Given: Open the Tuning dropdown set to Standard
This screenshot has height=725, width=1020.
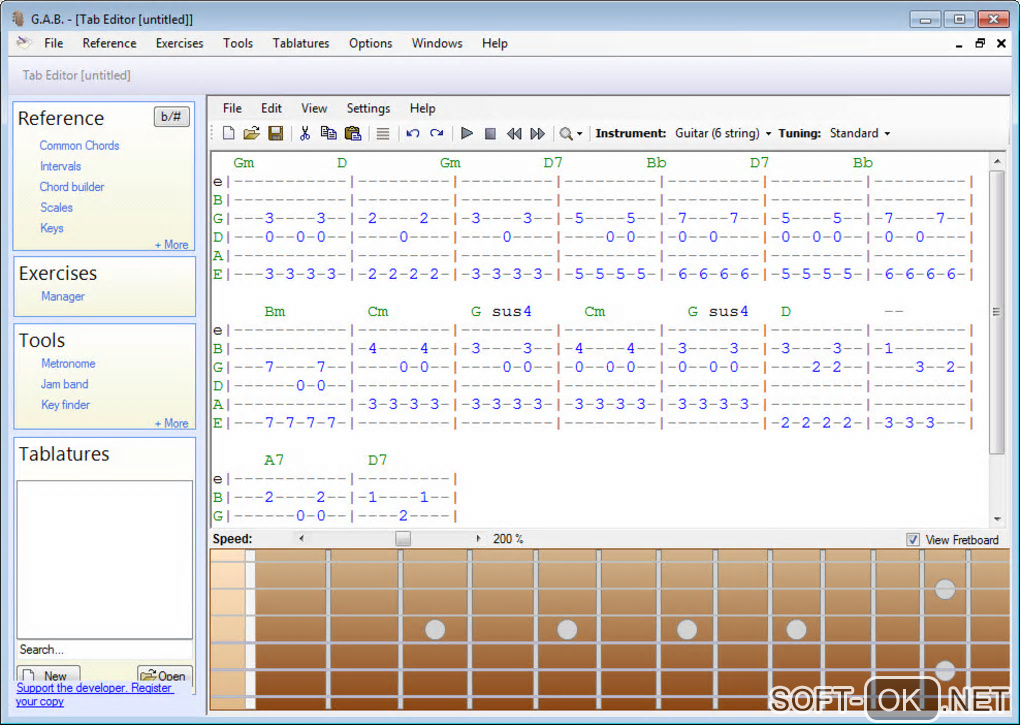Looking at the screenshot, I should pyautogui.click(x=859, y=133).
